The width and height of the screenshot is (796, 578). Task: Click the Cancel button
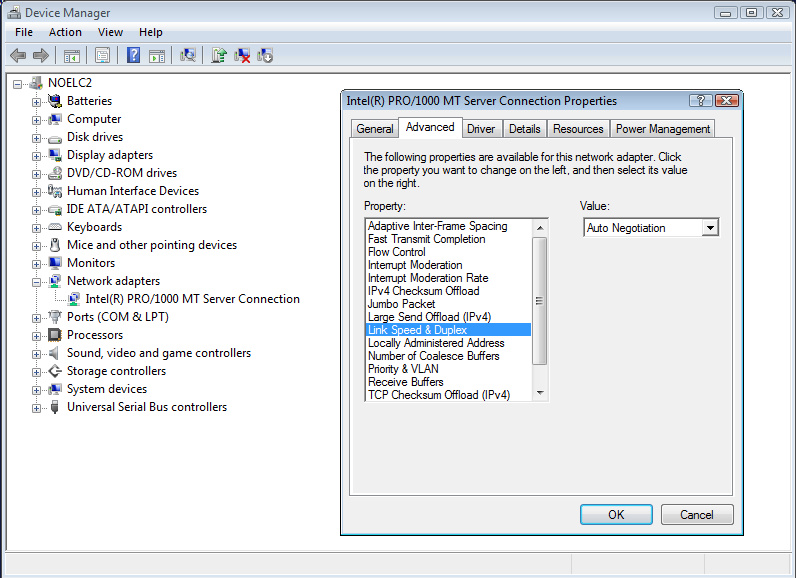click(x=696, y=515)
